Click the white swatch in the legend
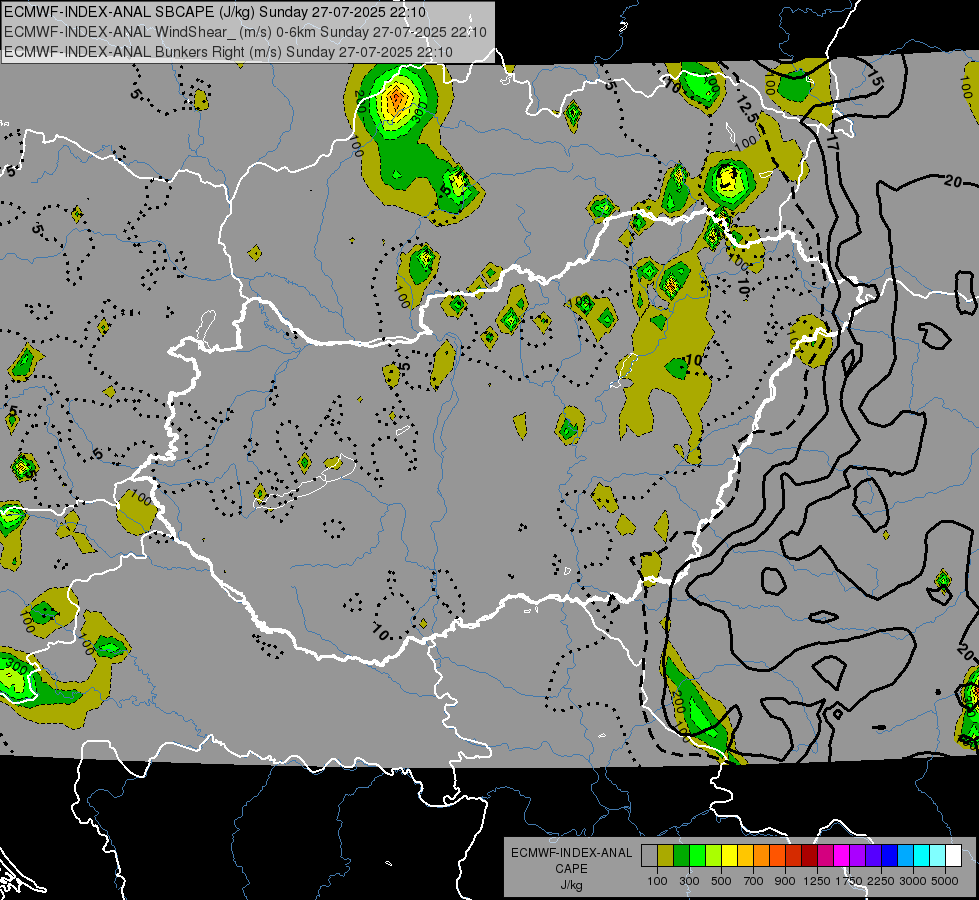979x900 pixels. click(955, 855)
